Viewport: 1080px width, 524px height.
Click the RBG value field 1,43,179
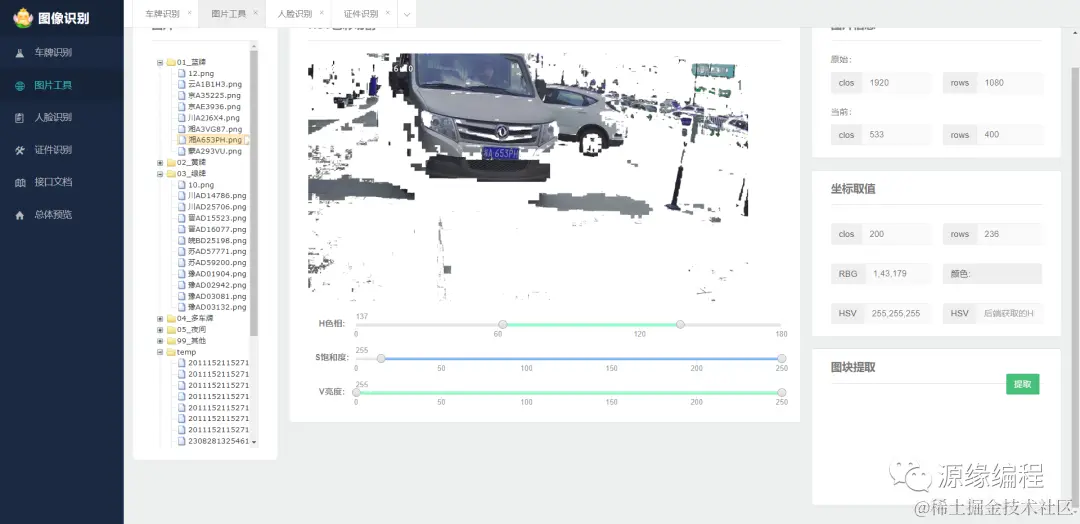click(898, 273)
